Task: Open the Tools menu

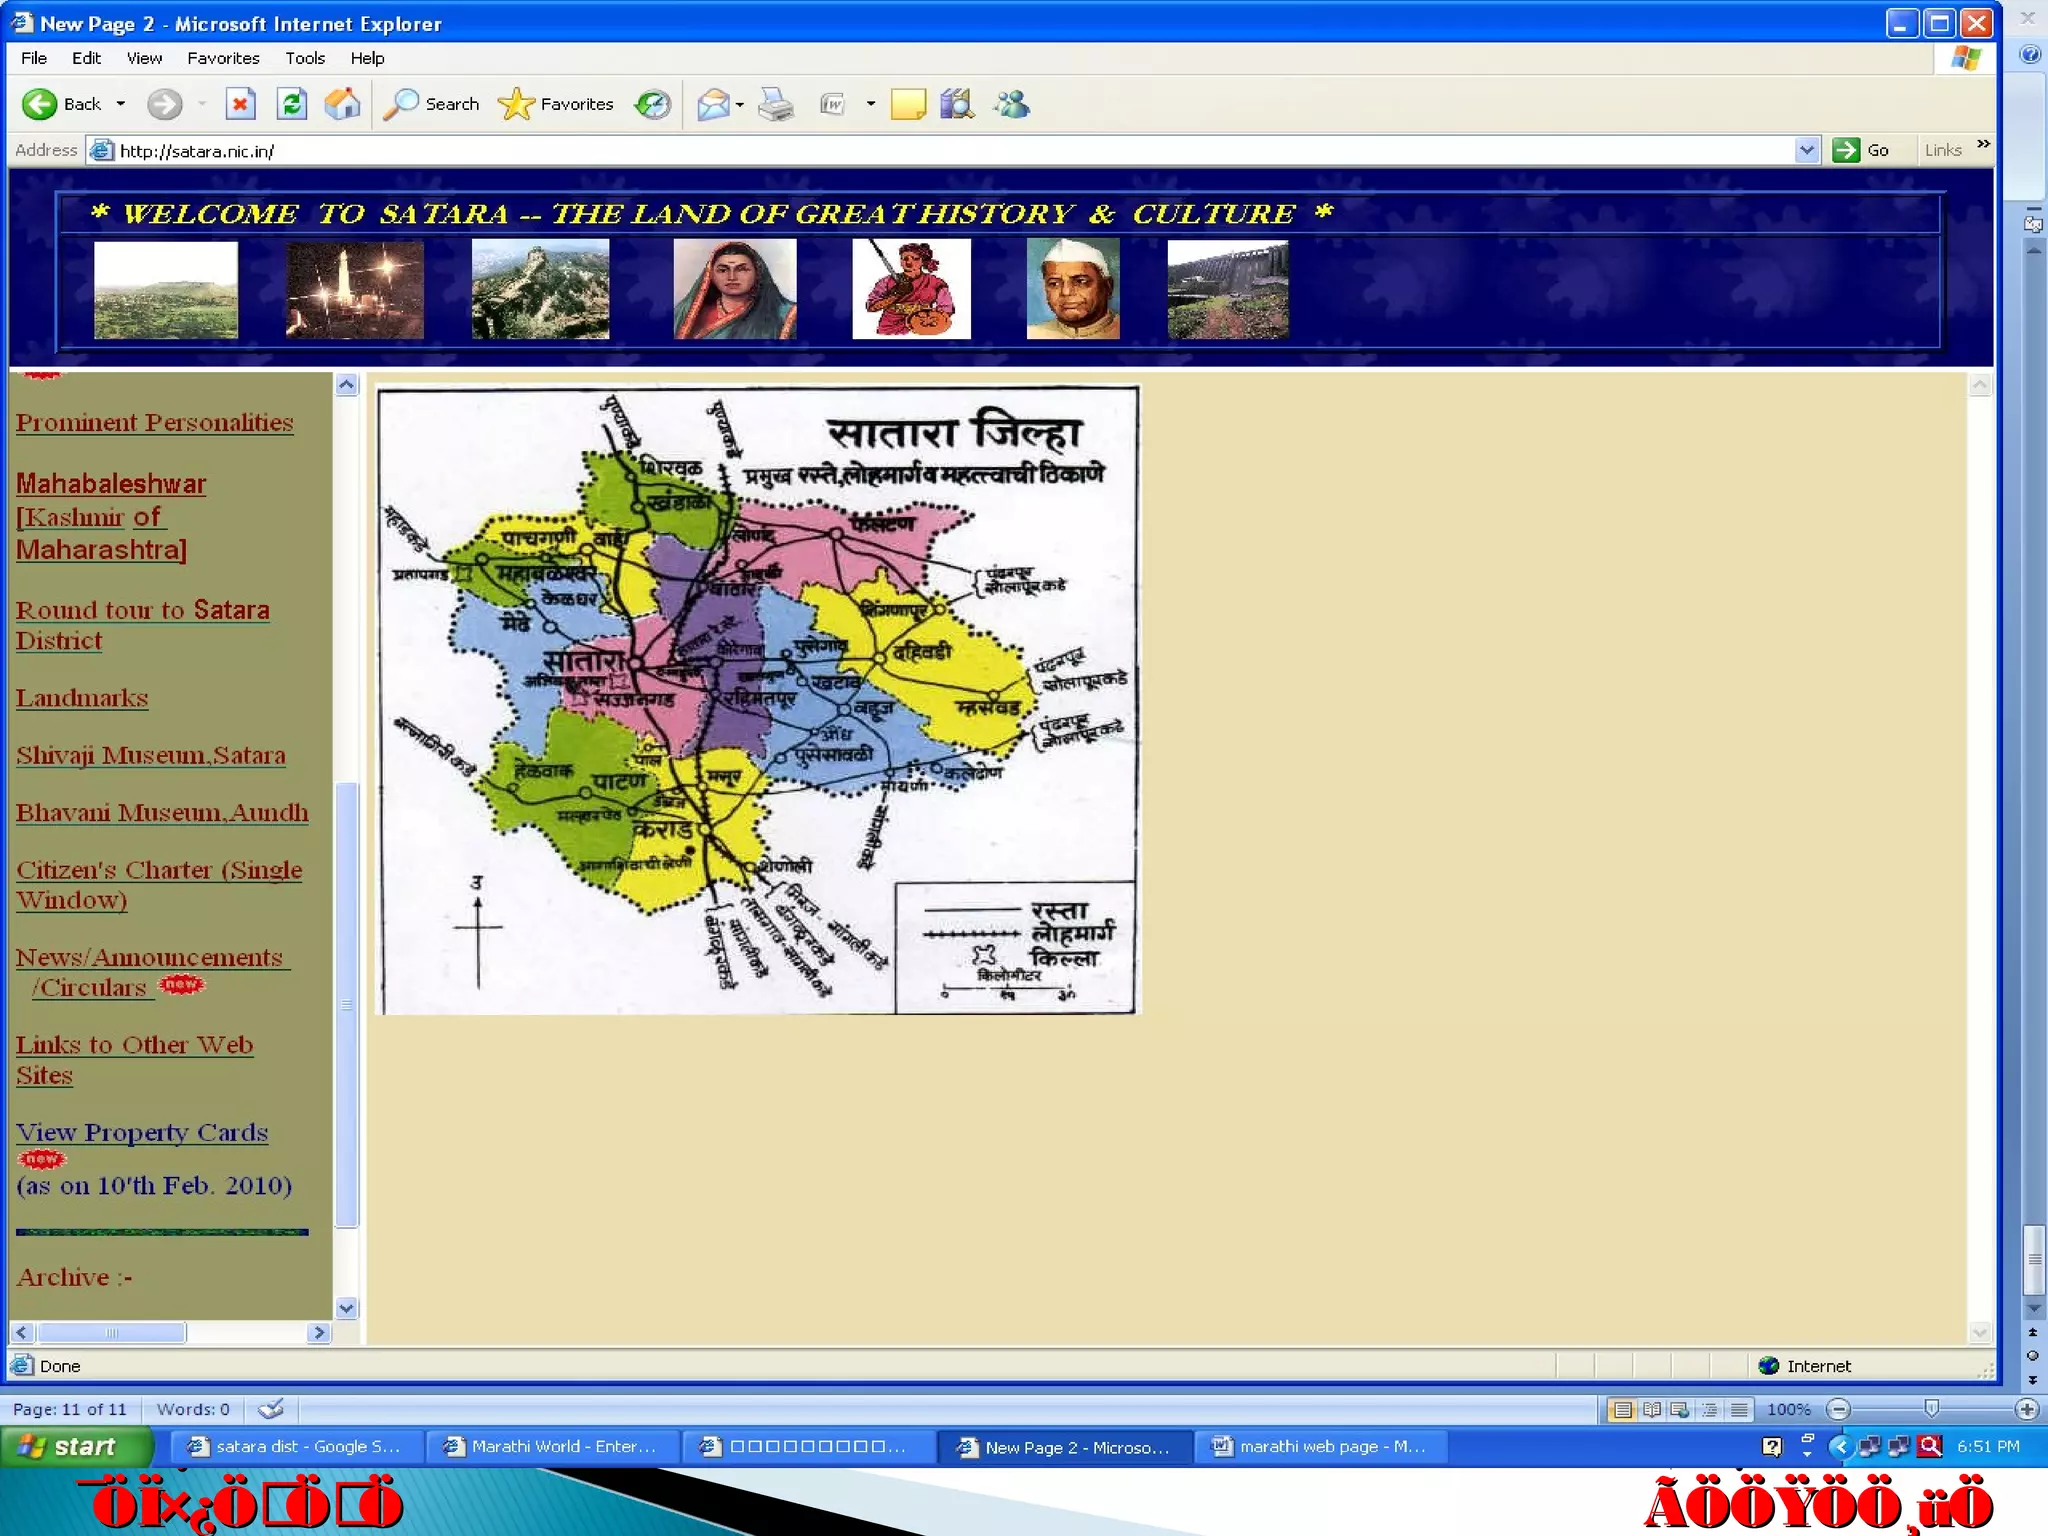Action: [304, 58]
